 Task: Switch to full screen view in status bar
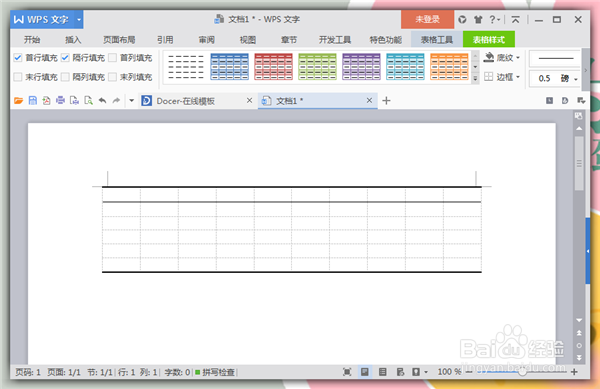pos(347,372)
